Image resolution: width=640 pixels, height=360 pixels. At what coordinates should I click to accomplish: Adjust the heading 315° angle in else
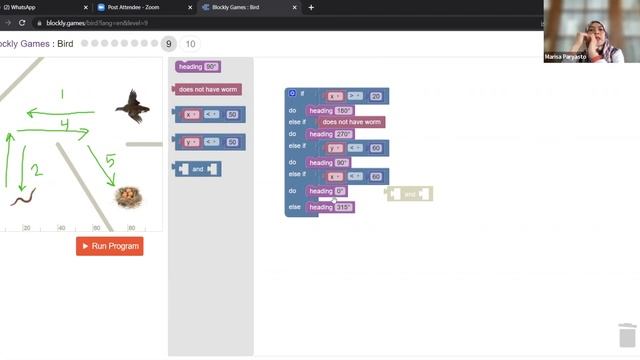[343, 207]
